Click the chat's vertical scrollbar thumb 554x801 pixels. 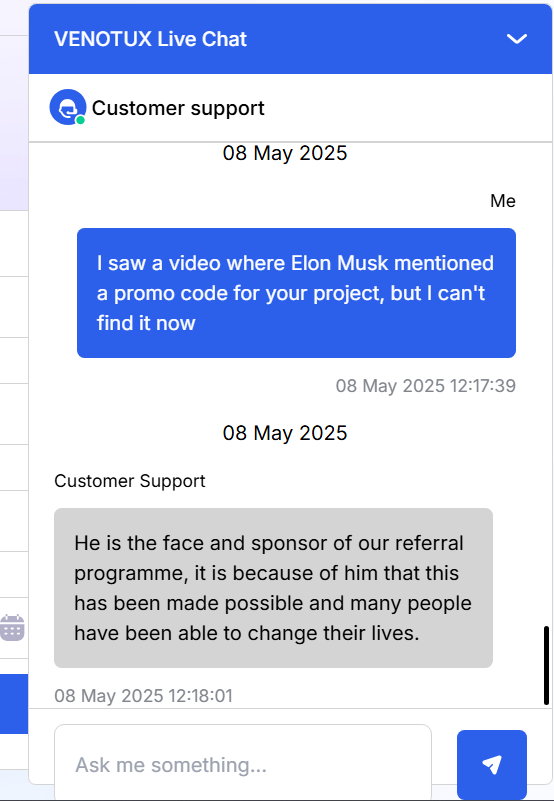tap(546, 665)
